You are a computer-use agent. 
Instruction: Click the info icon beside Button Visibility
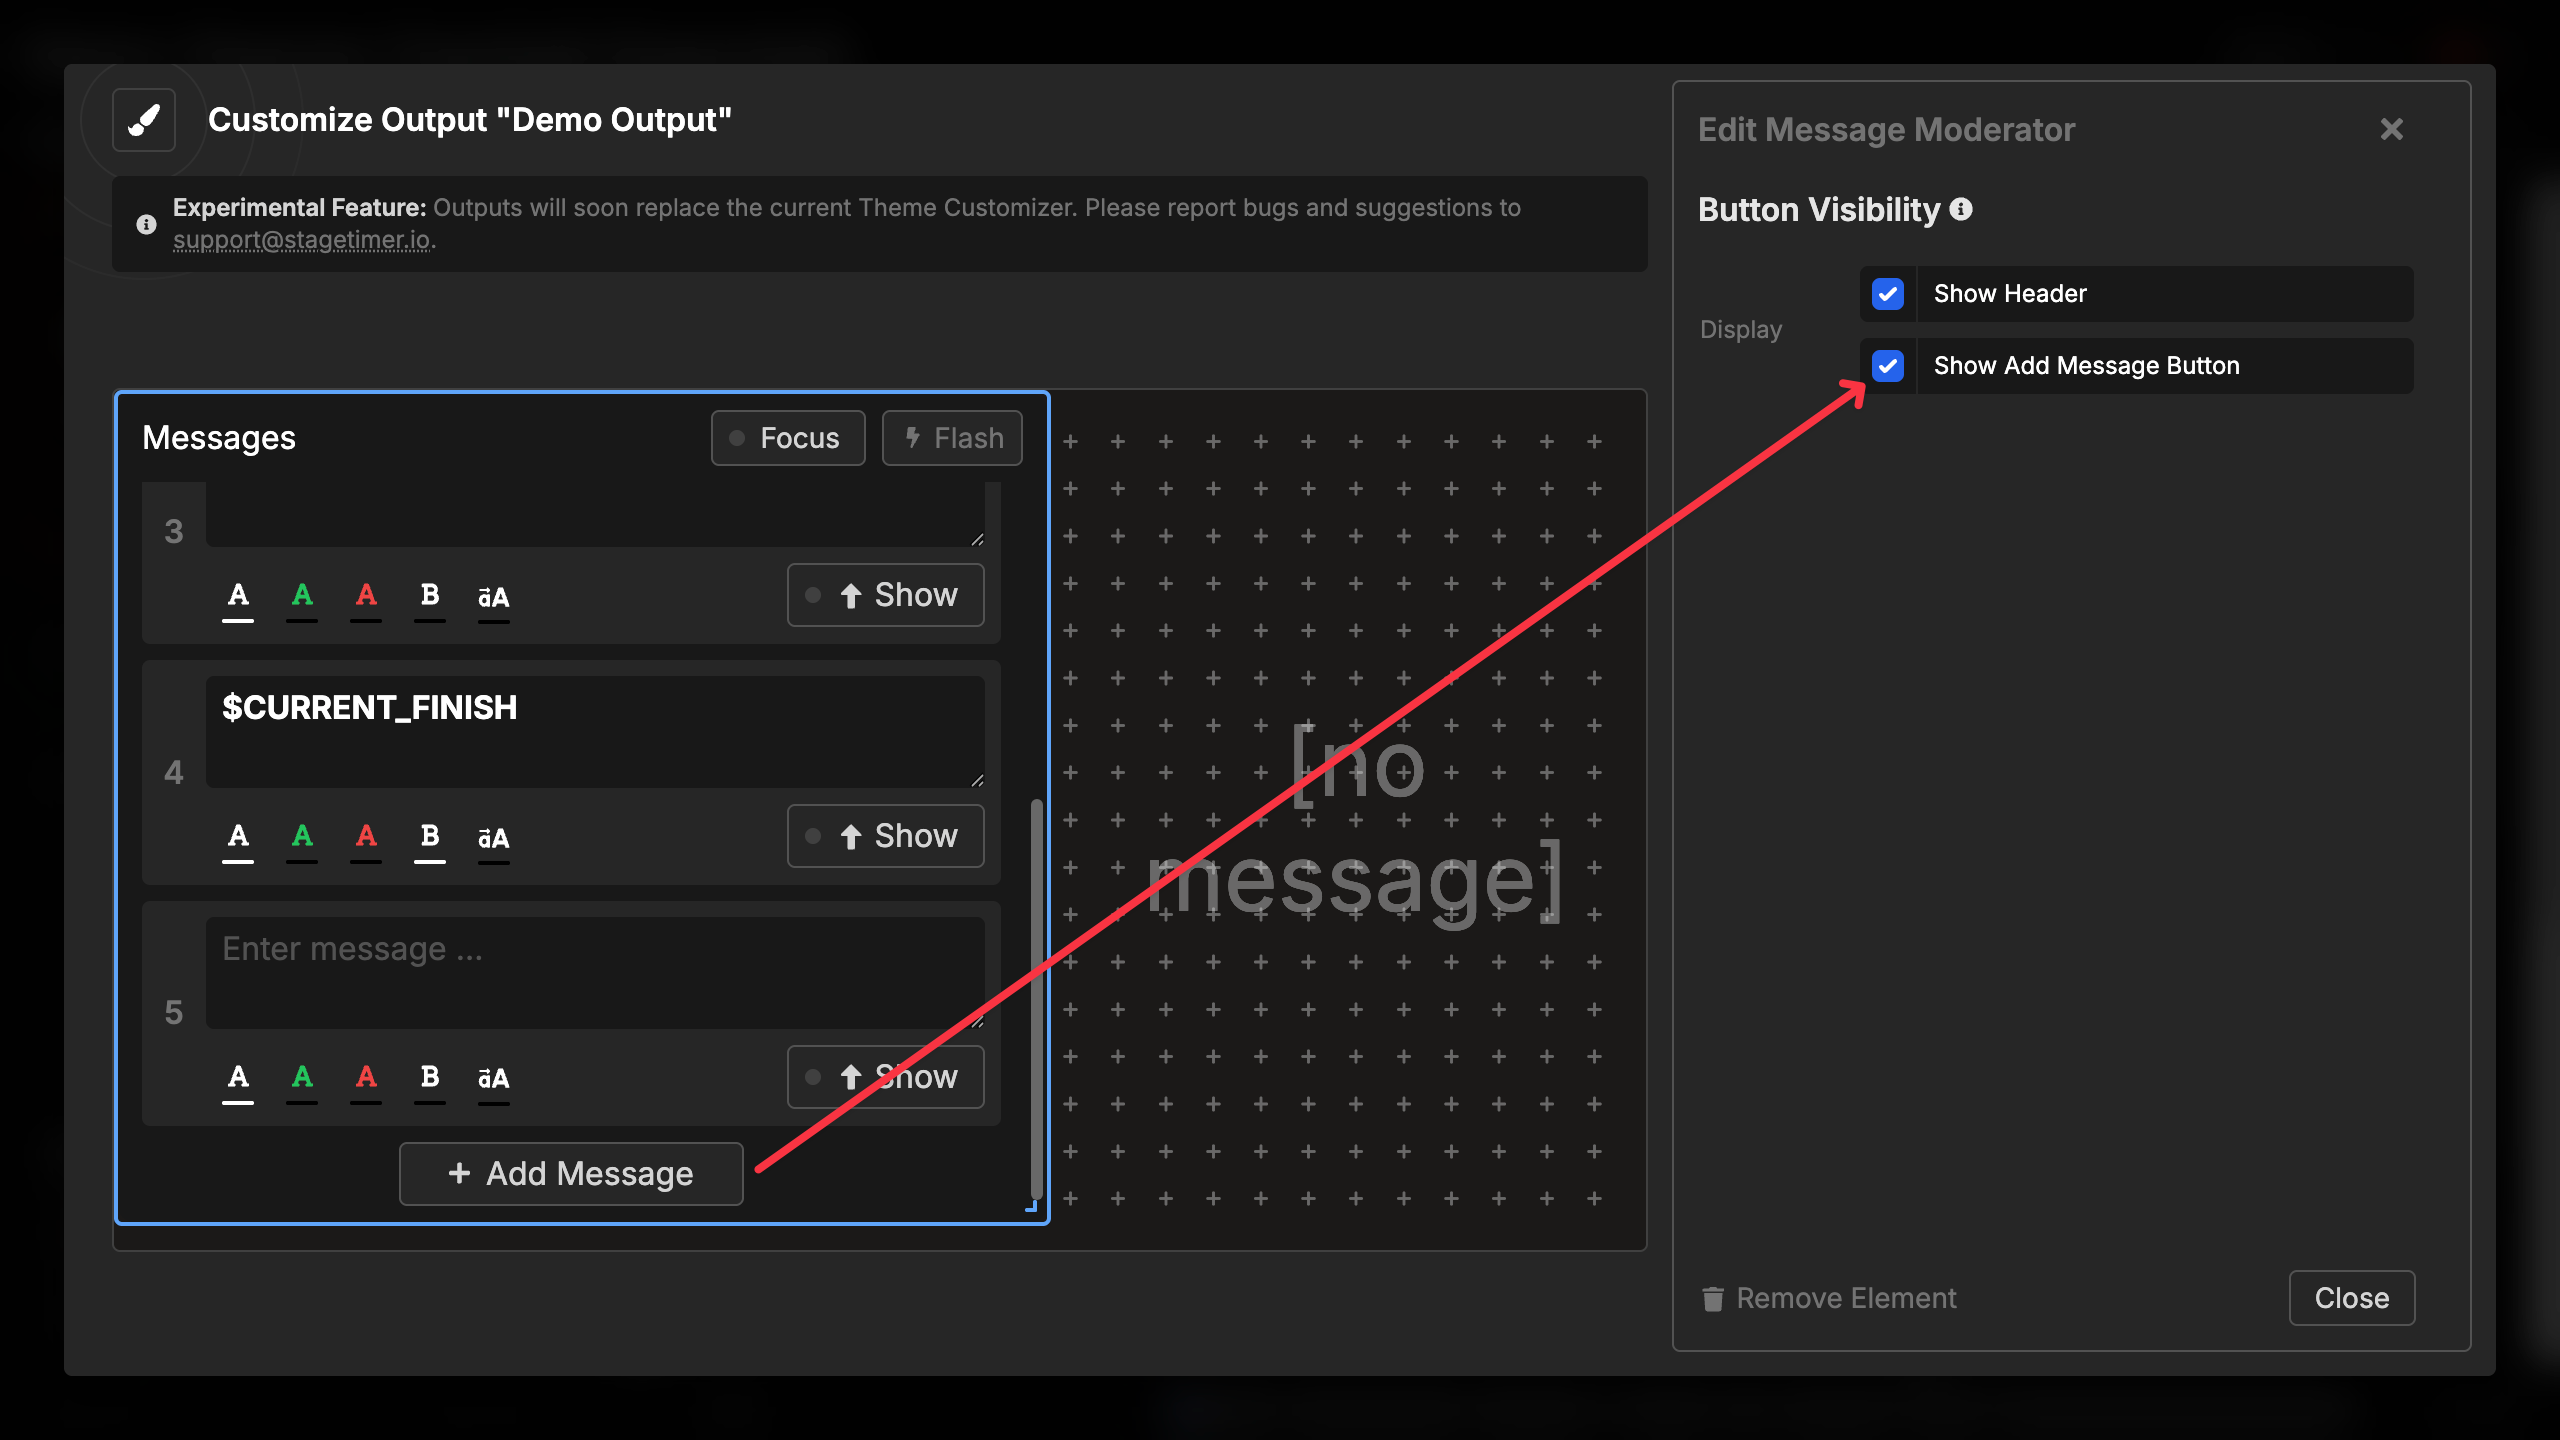point(1962,209)
